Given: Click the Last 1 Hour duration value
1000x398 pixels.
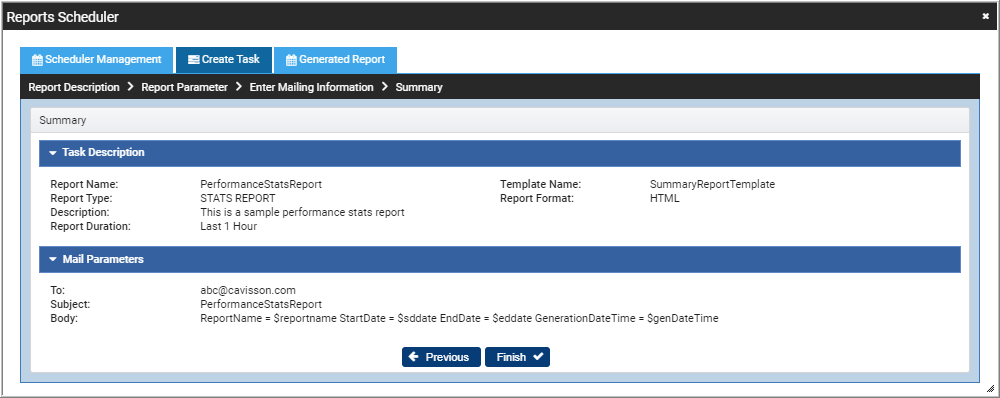Looking at the screenshot, I should click(x=228, y=226).
